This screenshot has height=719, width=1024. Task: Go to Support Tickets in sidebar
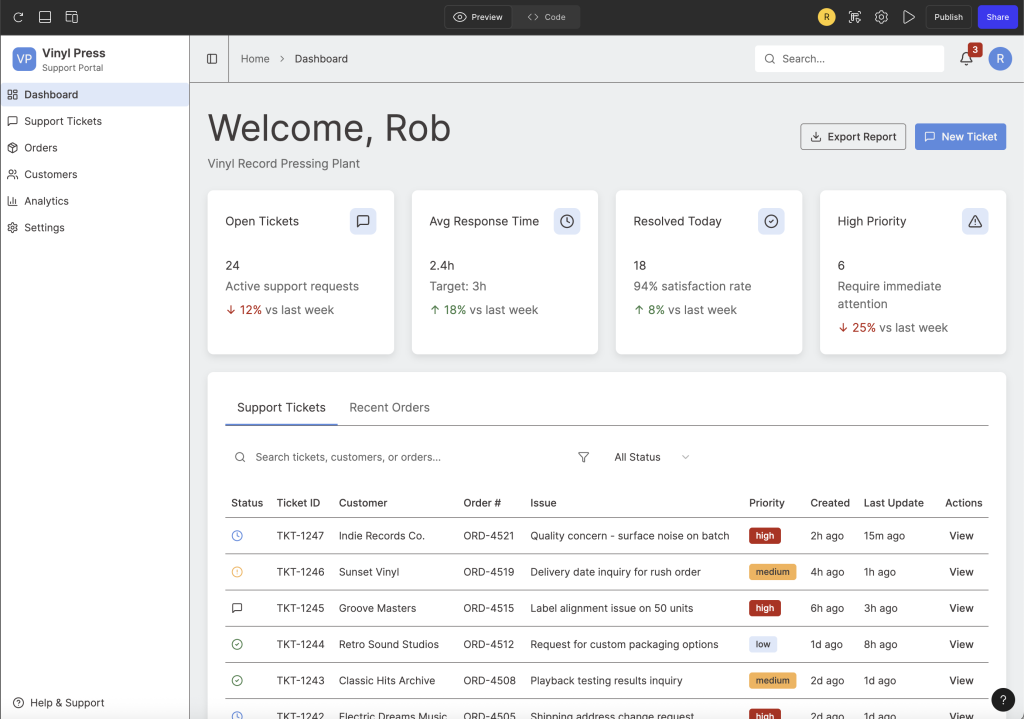click(62, 121)
